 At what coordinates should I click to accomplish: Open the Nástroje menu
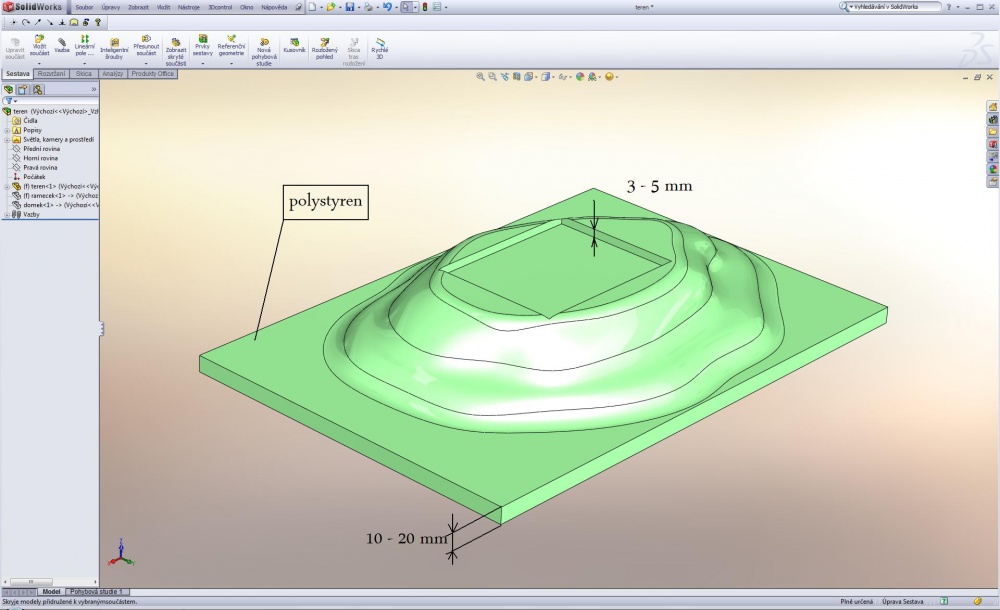189,7
